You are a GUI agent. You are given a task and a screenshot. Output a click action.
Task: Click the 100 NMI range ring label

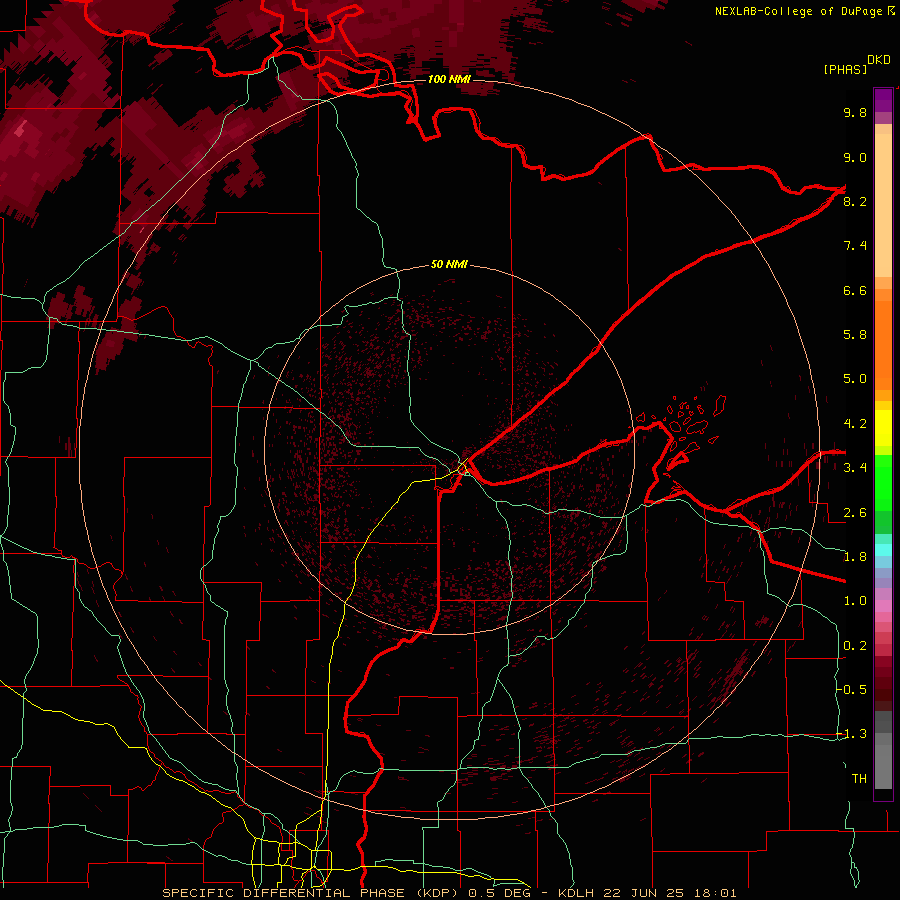(x=449, y=79)
